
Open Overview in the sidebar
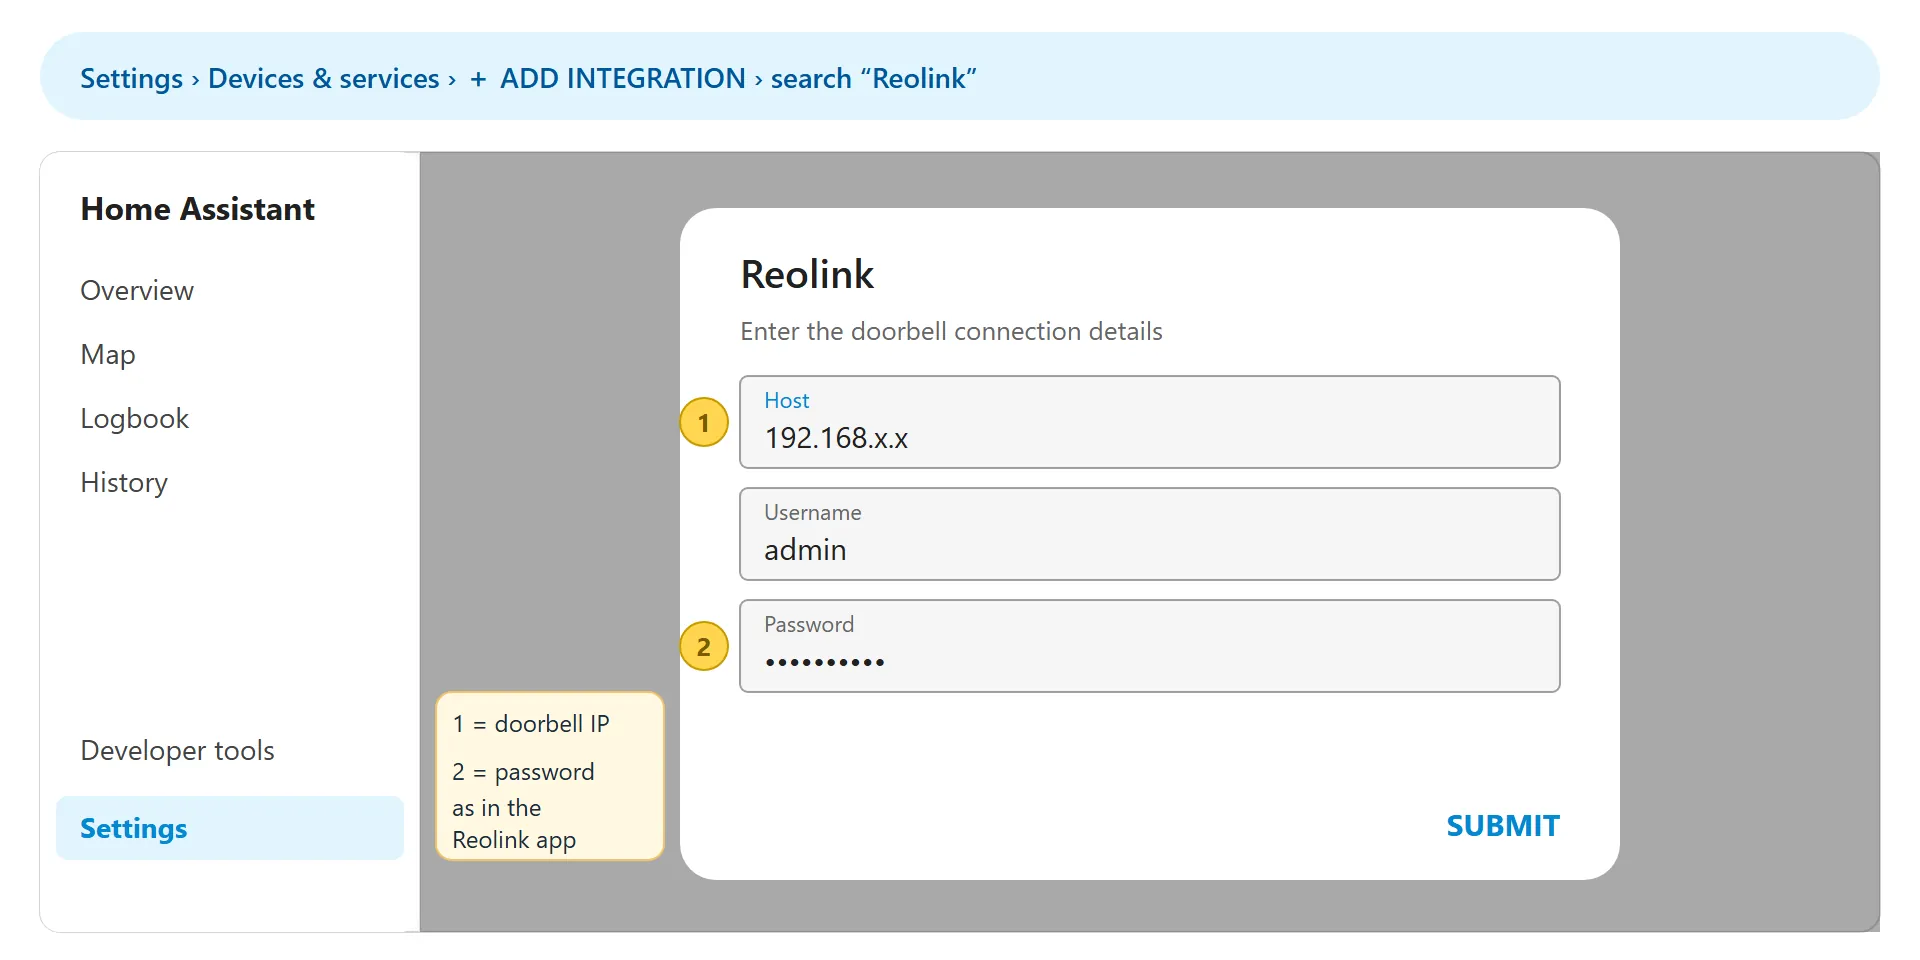coord(137,291)
